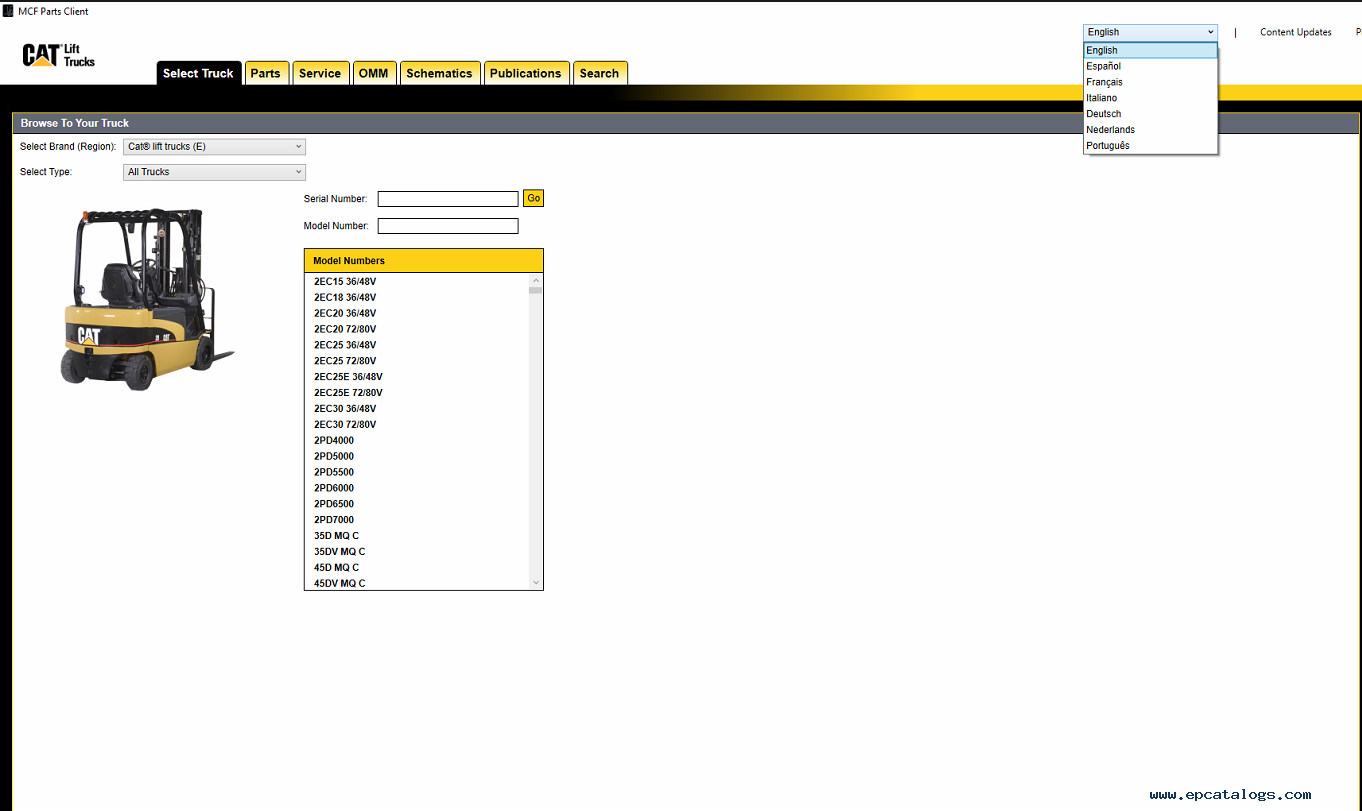Viewport: 1362px width, 811px height.
Task: Expand the Select Brand (Region) dropdown
Action: [x=214, y=147]
